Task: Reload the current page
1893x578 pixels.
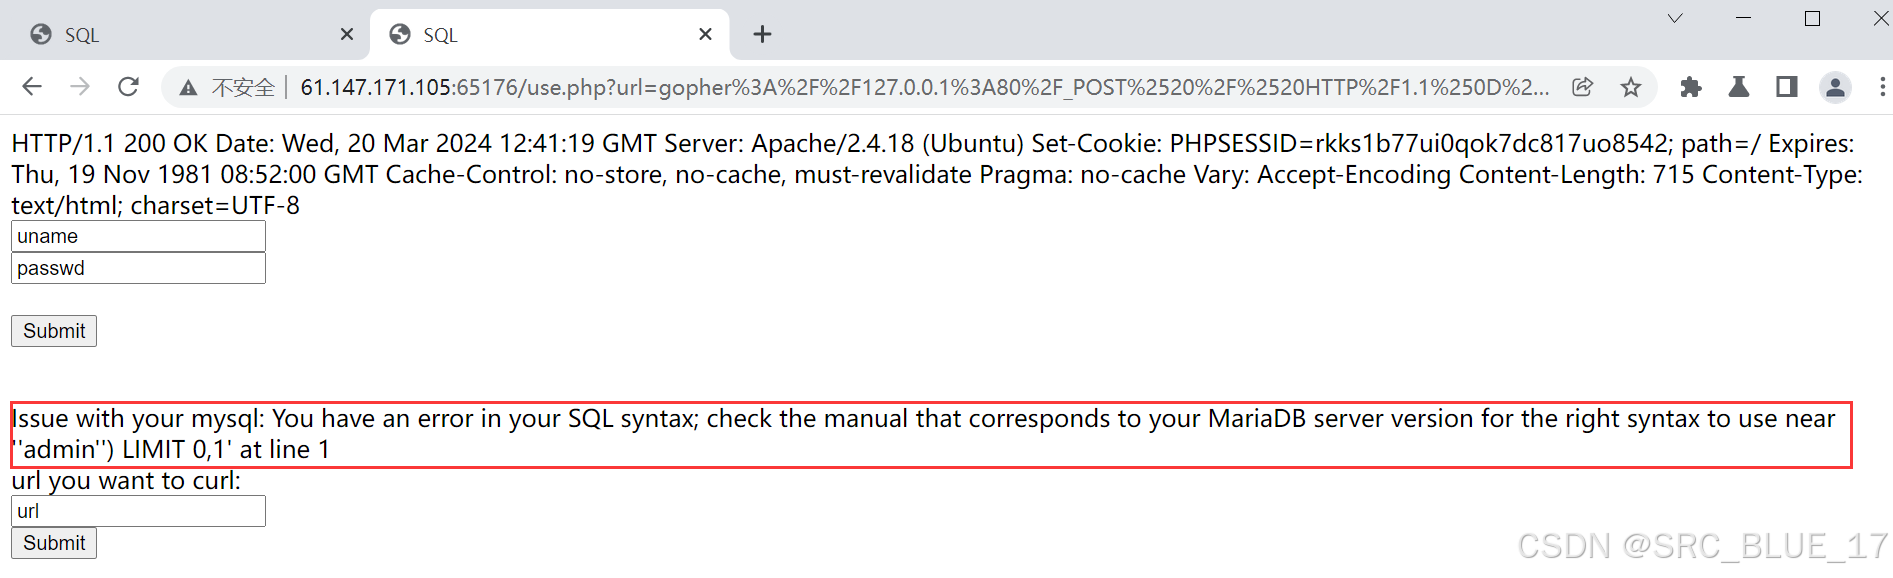Action: [128, 87]
